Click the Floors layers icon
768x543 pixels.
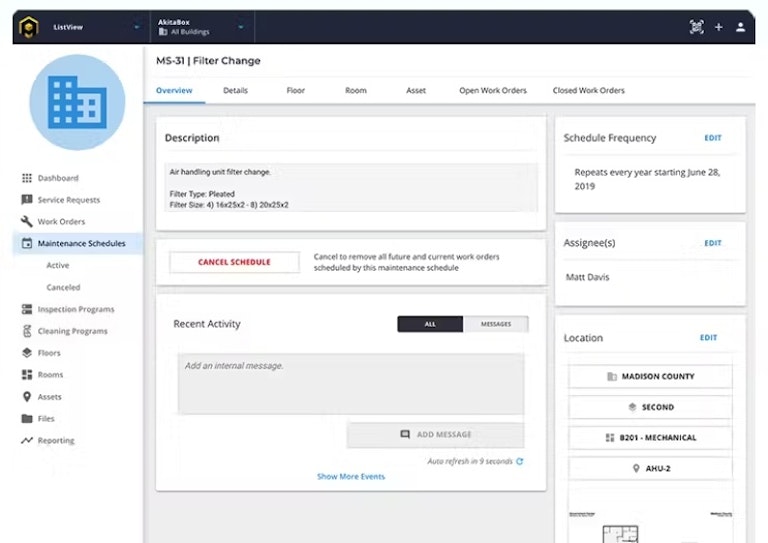tap(27, 353)
